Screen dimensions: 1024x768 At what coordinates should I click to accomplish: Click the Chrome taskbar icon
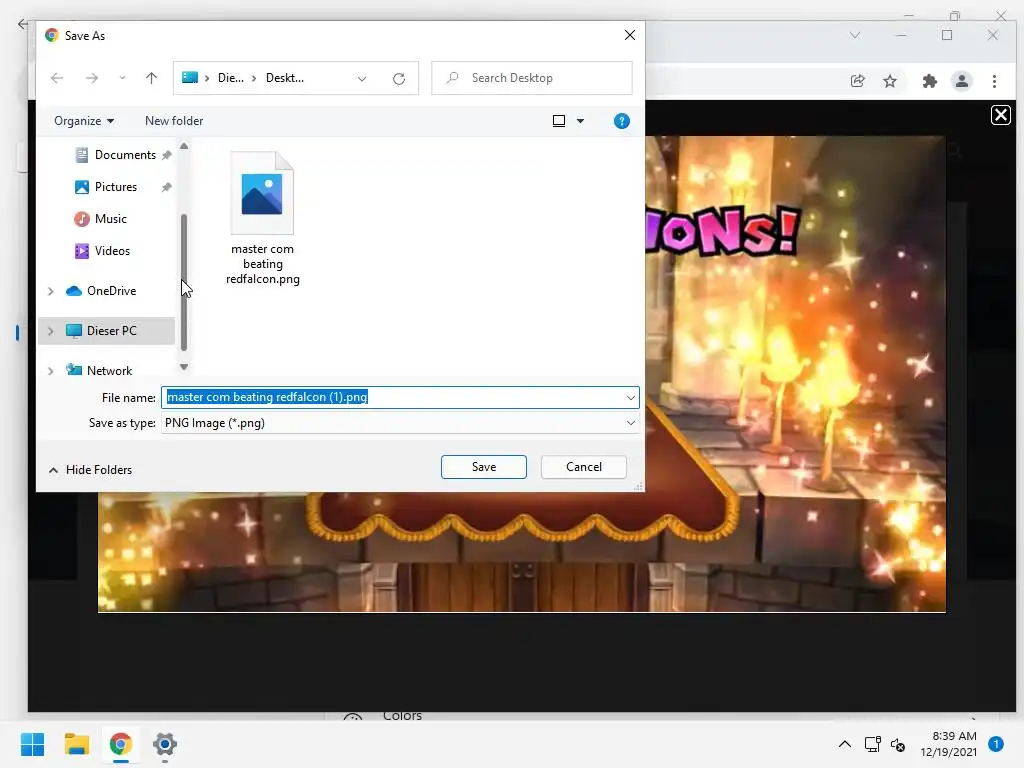[x=121, y=744]
